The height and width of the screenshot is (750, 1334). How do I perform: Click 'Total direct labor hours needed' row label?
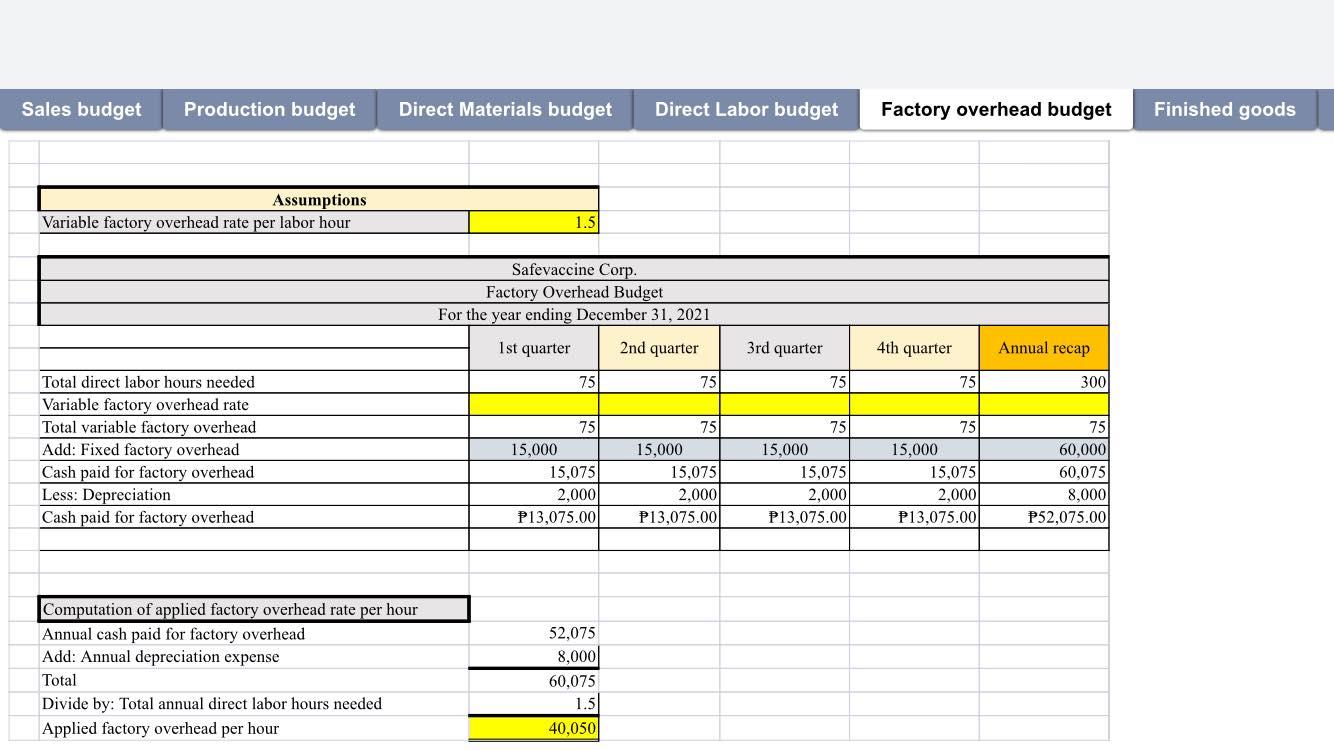(x=254, y=382)
